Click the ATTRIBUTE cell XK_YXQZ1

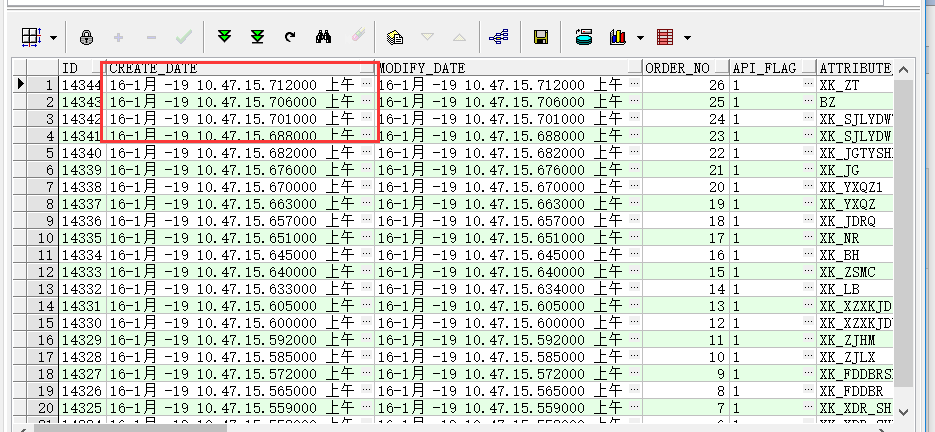[855, 187]
